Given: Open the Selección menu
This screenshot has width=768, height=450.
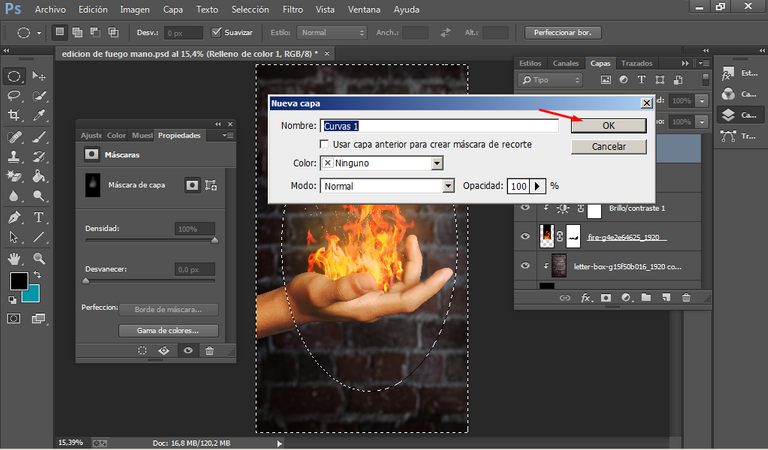Looking at the screenshot, I should [x=250, y=9].
